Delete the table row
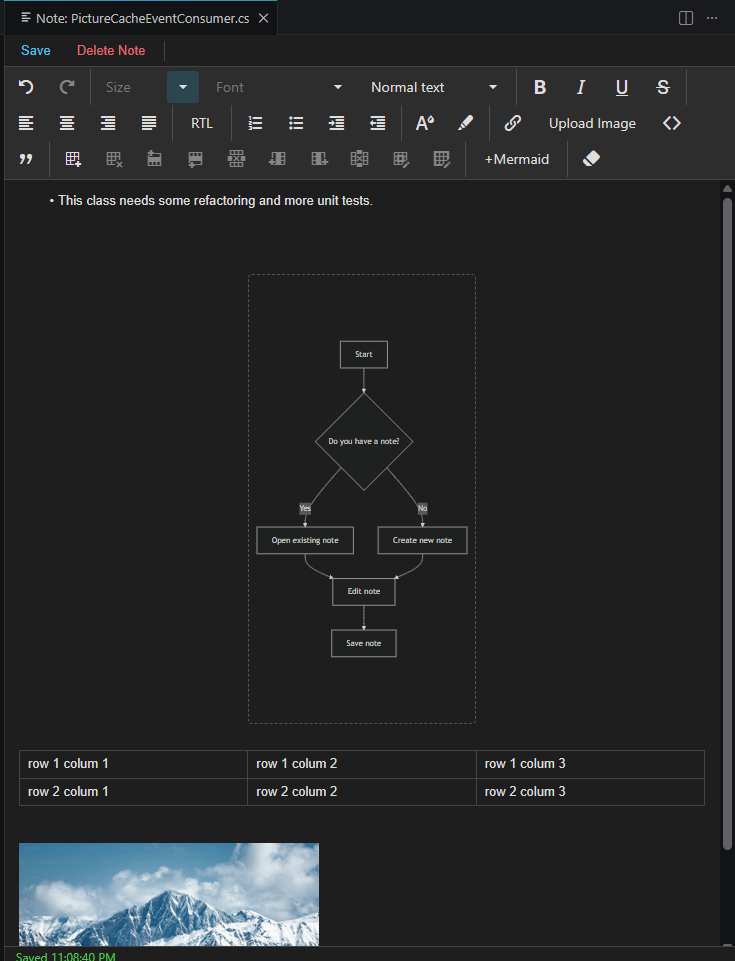The width and height of the screenshot is (735, 961). point(237,159)
